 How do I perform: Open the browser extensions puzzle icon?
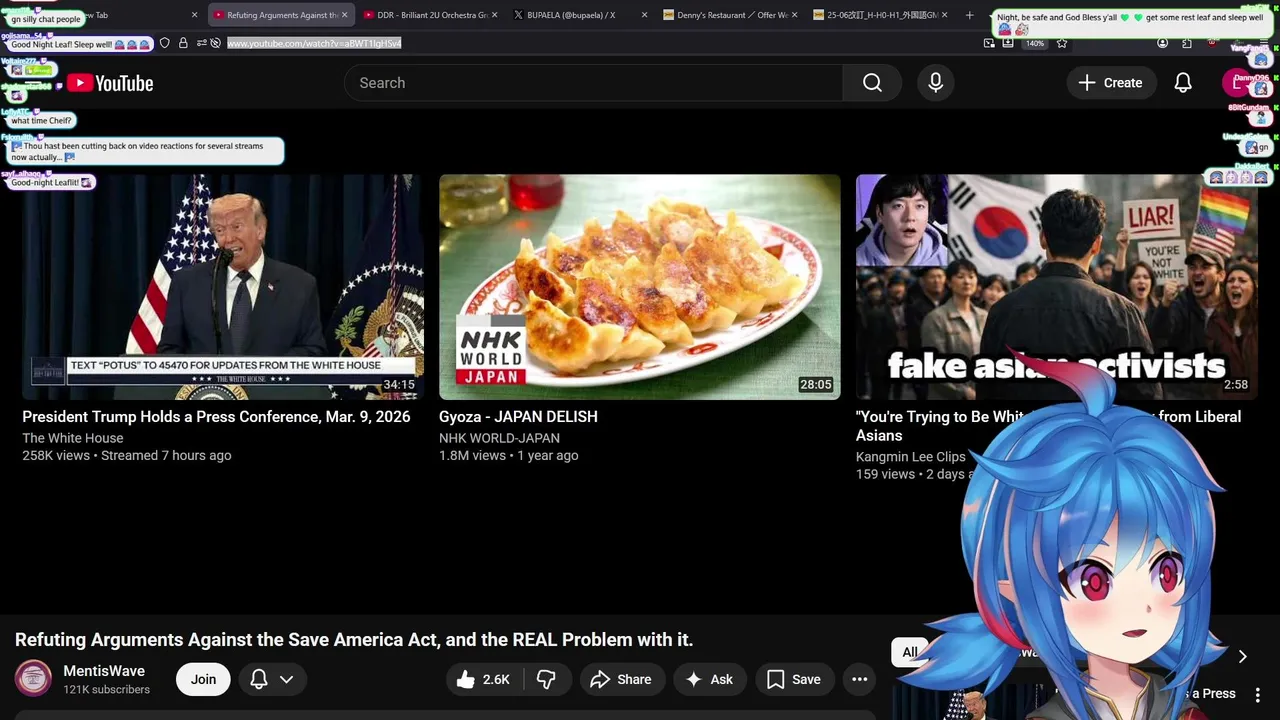click(1187, 43)
